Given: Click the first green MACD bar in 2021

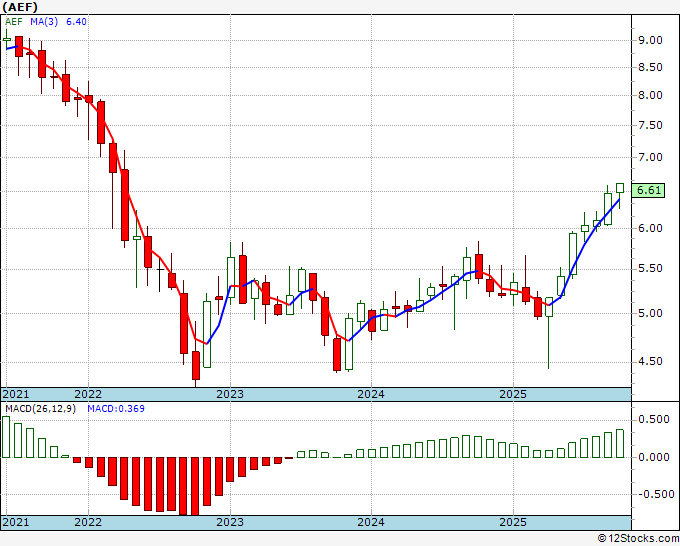Looking at the screenshot, I should 6,437.
